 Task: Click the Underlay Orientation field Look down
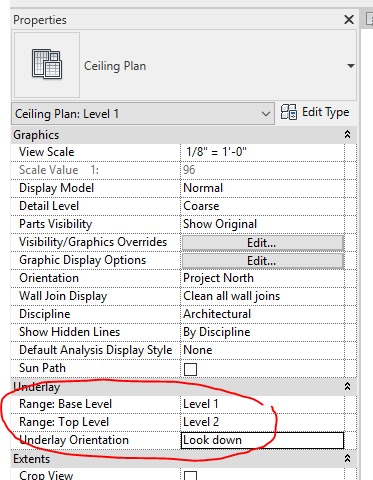tap(262, 440)
